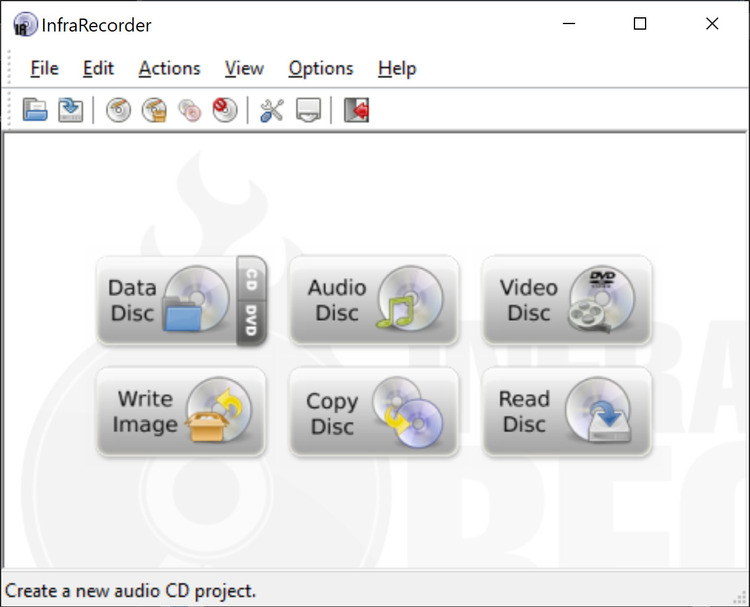Click the Save project toolbar icon
The height and width of the screenshot is (607, 750).
70,110
